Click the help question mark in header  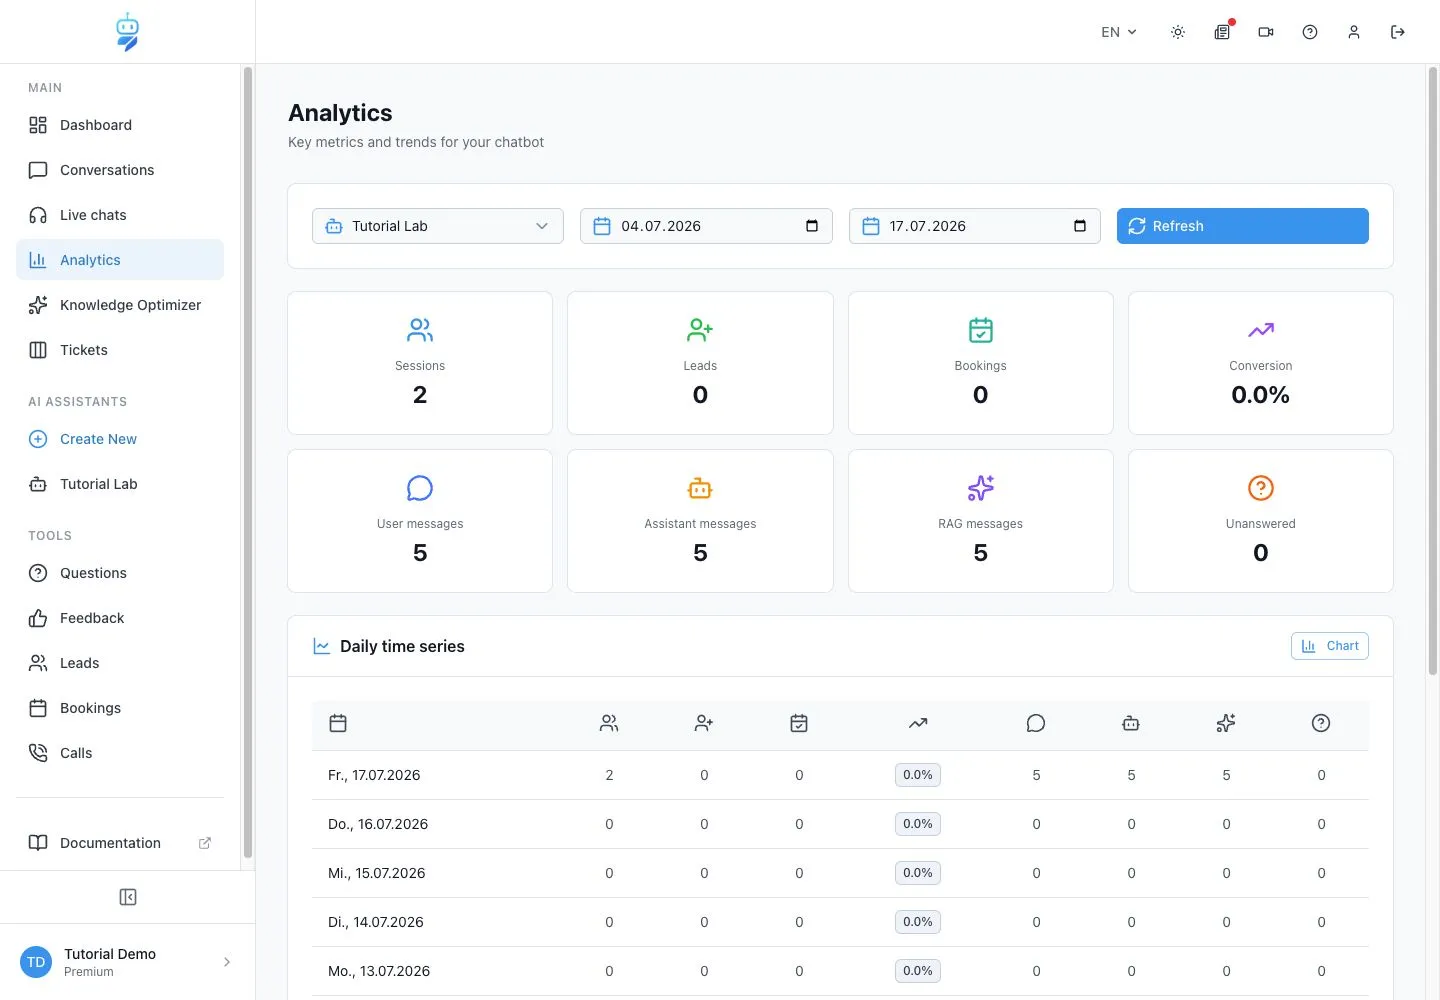pos(1310,32)
